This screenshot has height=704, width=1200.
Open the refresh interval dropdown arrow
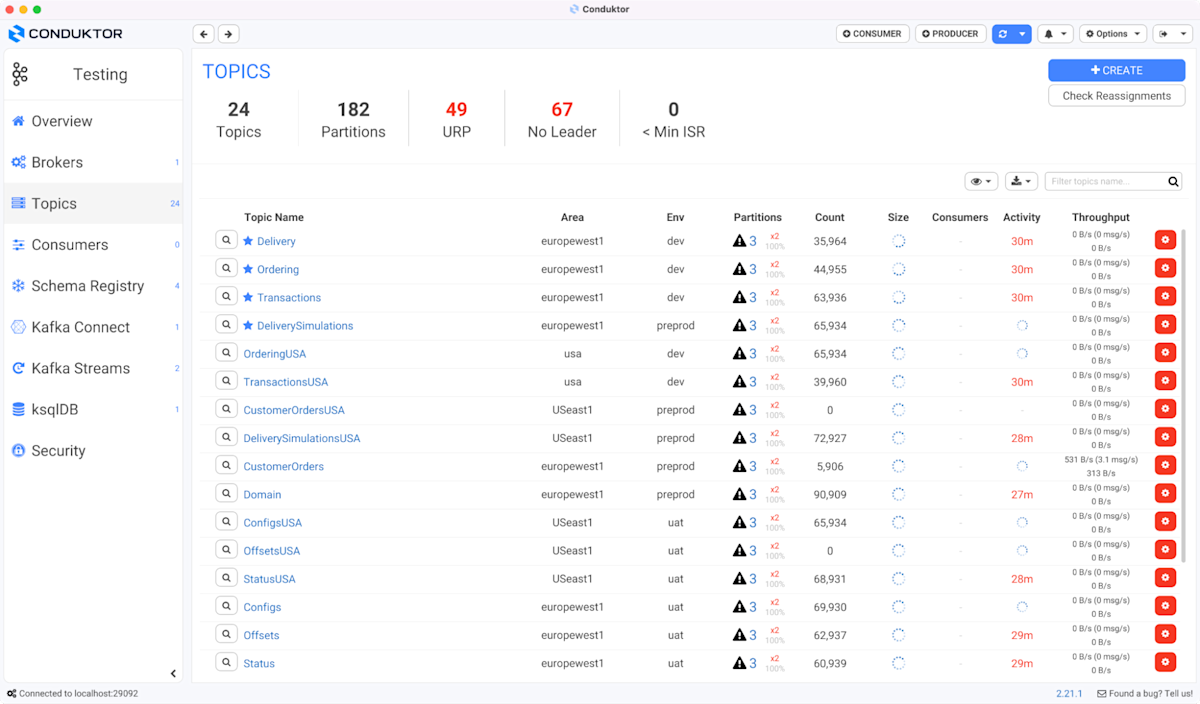point(1022,34)
